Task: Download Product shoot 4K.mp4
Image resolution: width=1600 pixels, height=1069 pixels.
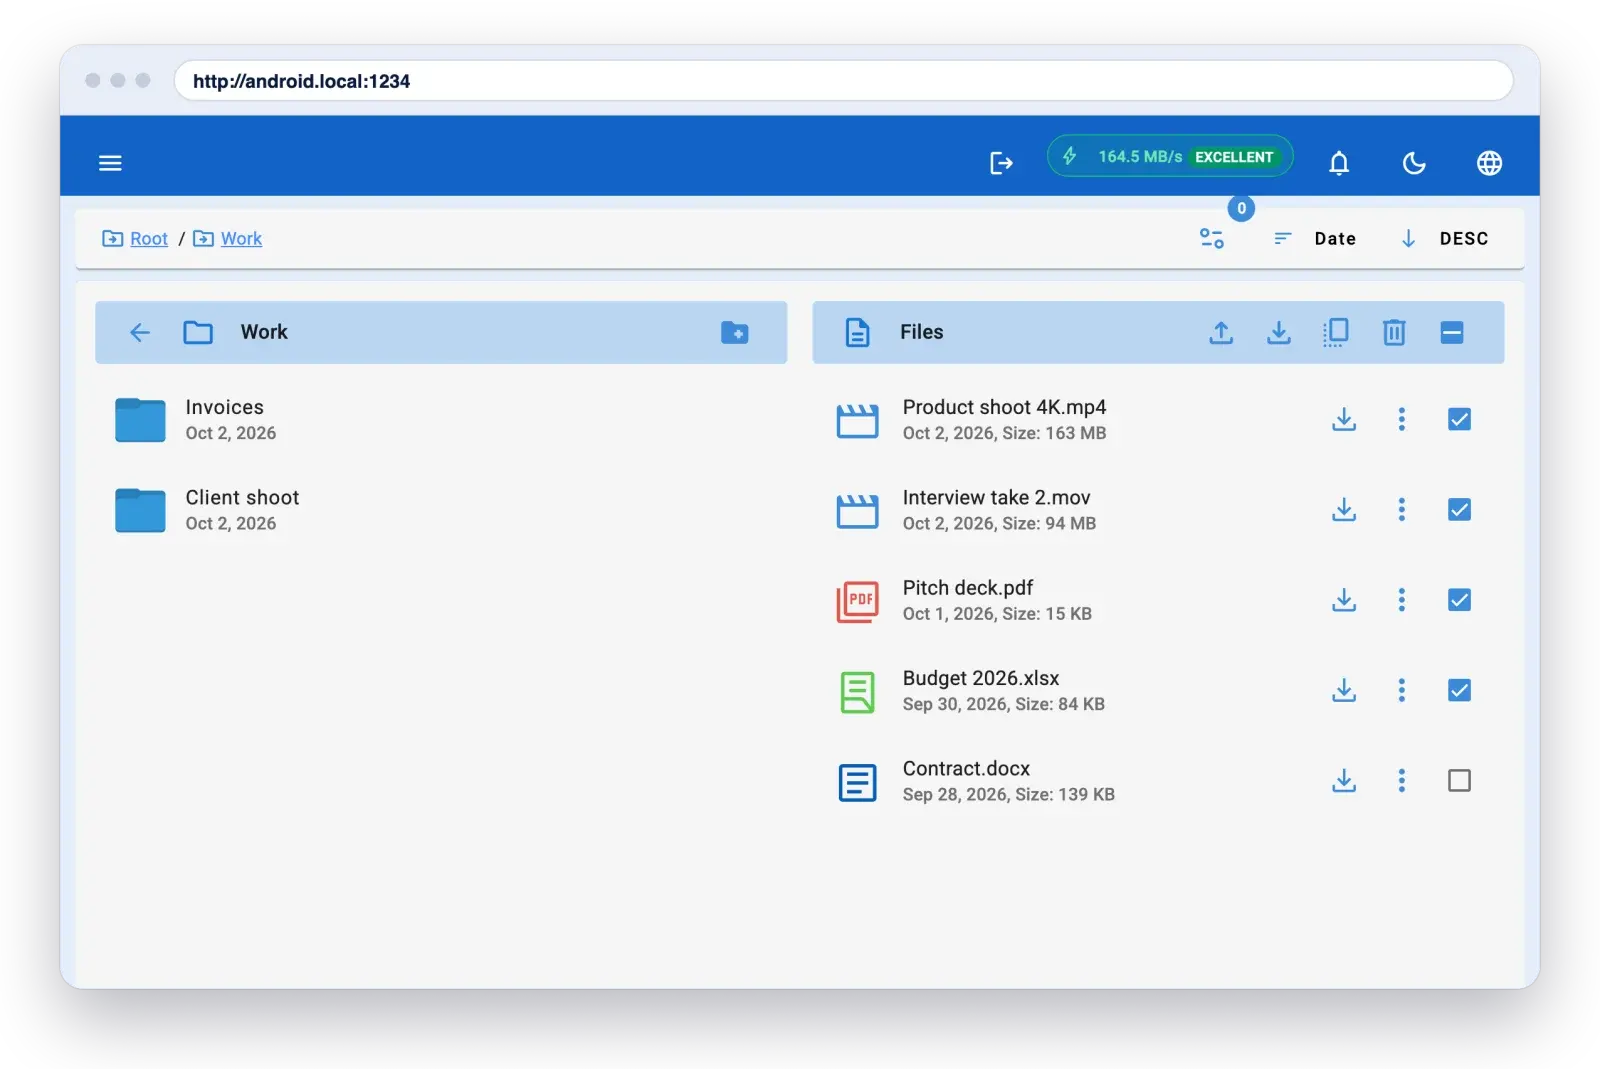Action: (x=1344, y=419)
